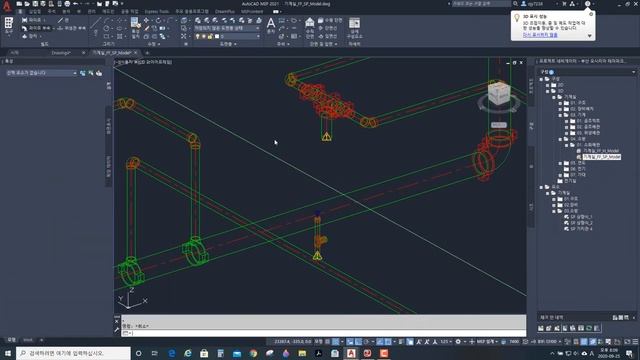Image resolution: width=640 pixels, height=360 pixels.
Task: Click the first icon in project navigator bottom toolbar
Action: pos(541,328)
